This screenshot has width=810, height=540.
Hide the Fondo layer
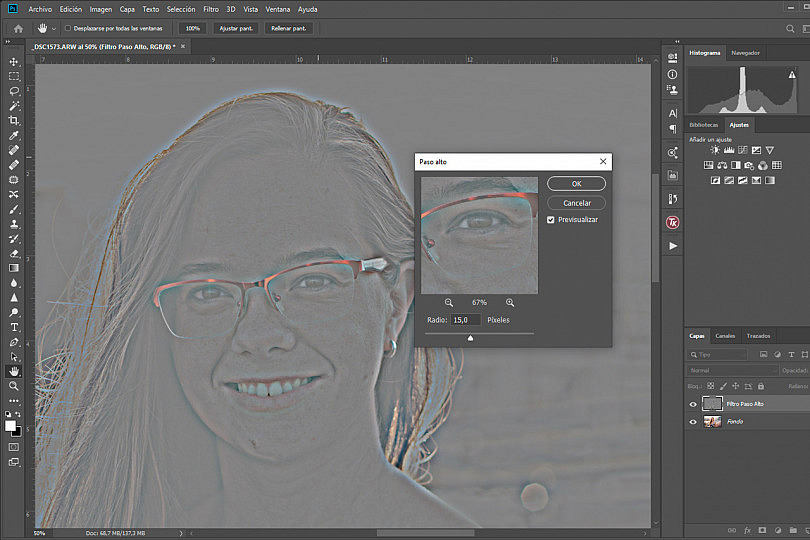coord(693,422)
